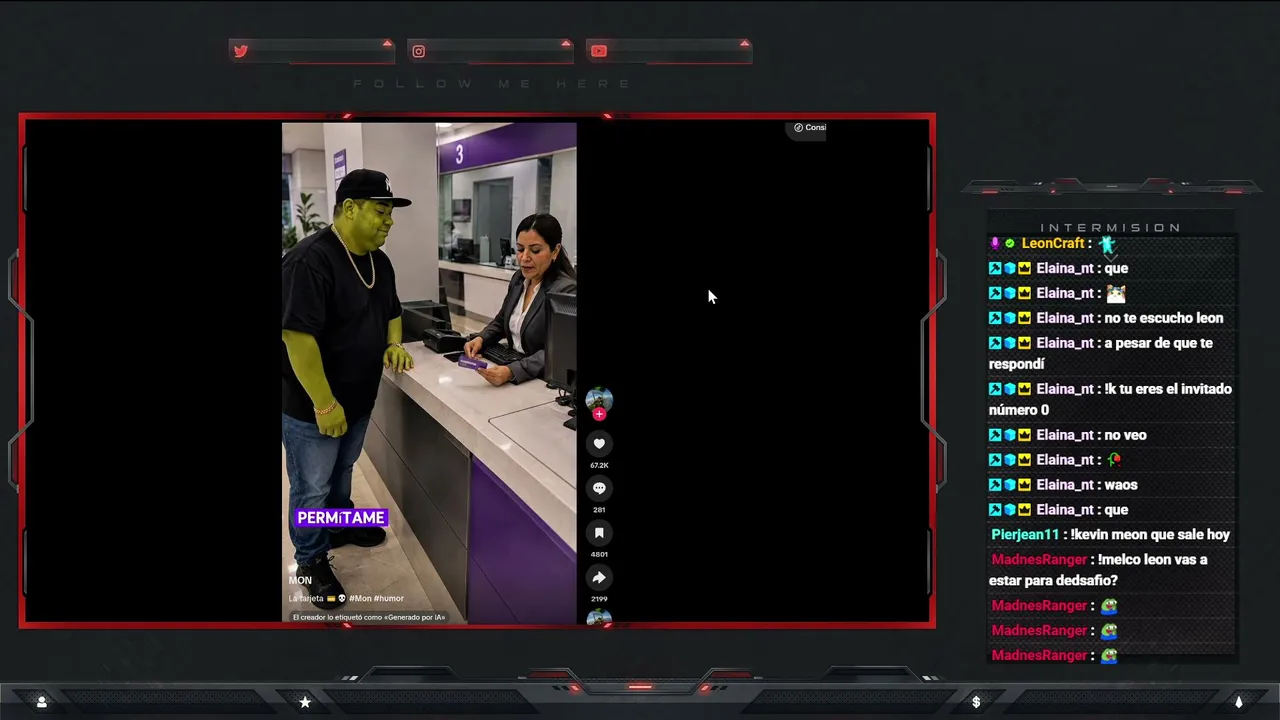Click the crown badge on the 'waos' message
The image size is (1280, 720).
pos(1024,485)
